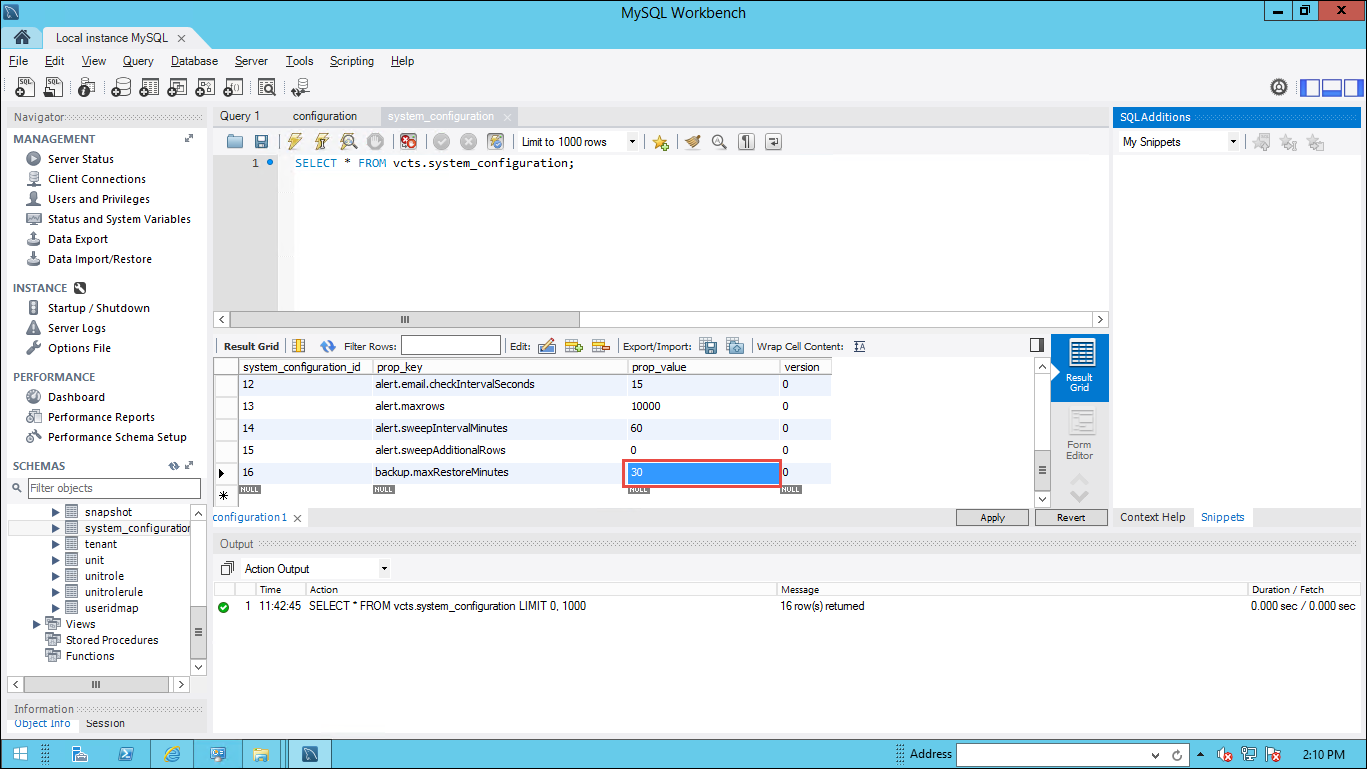Click the Apply button

point(992,517)
